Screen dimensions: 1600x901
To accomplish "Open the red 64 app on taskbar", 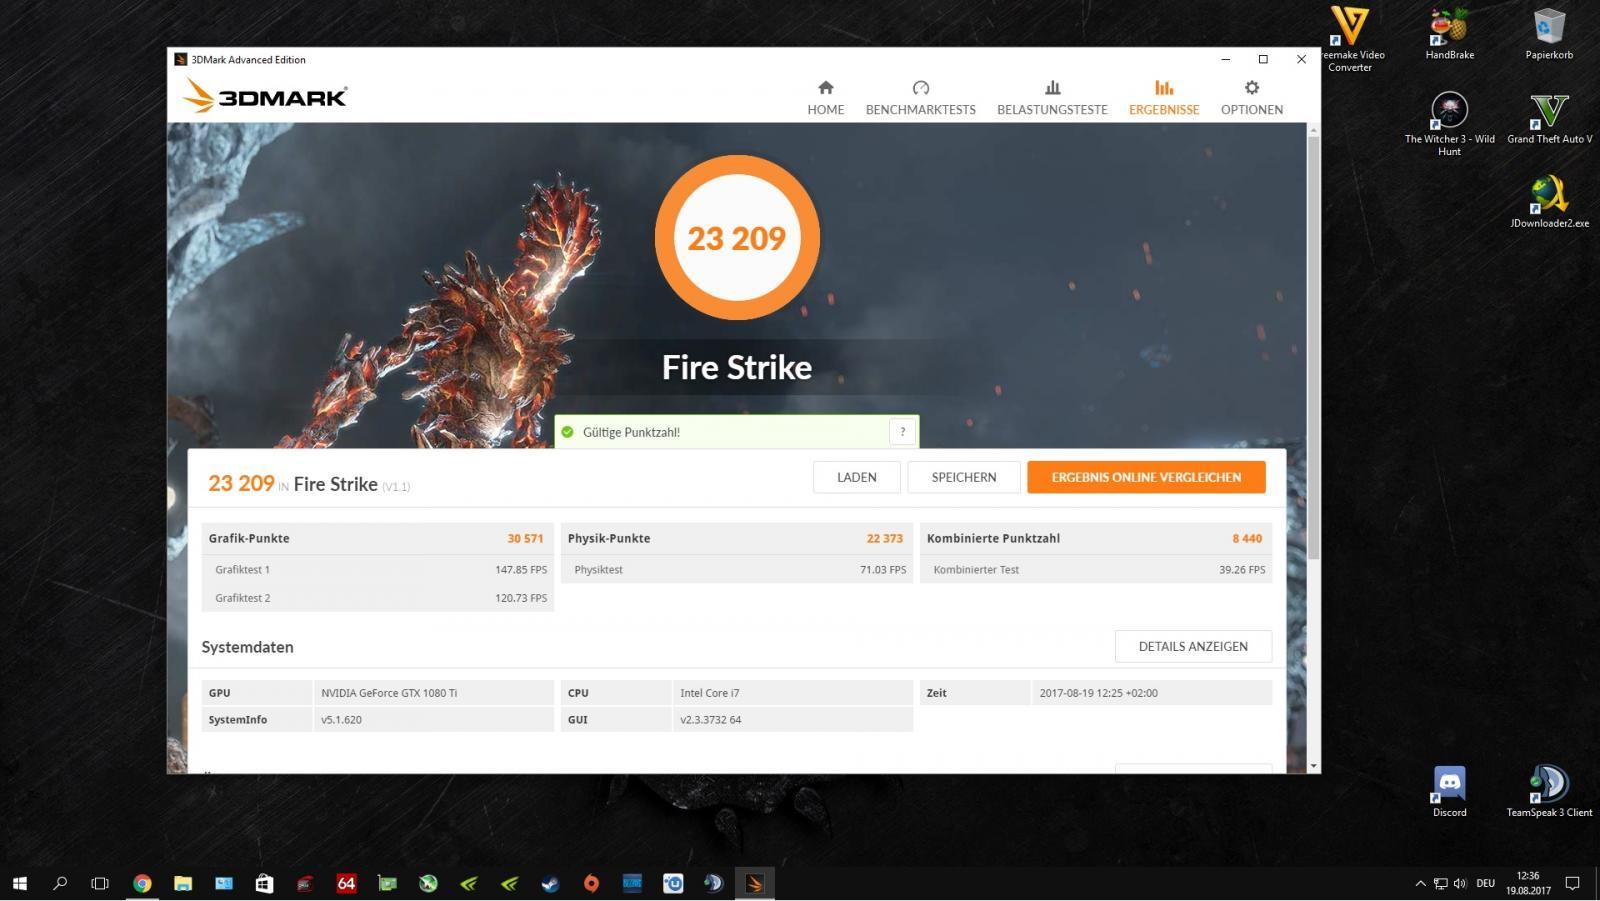I will pyautogui.click(x=346, y=883).
